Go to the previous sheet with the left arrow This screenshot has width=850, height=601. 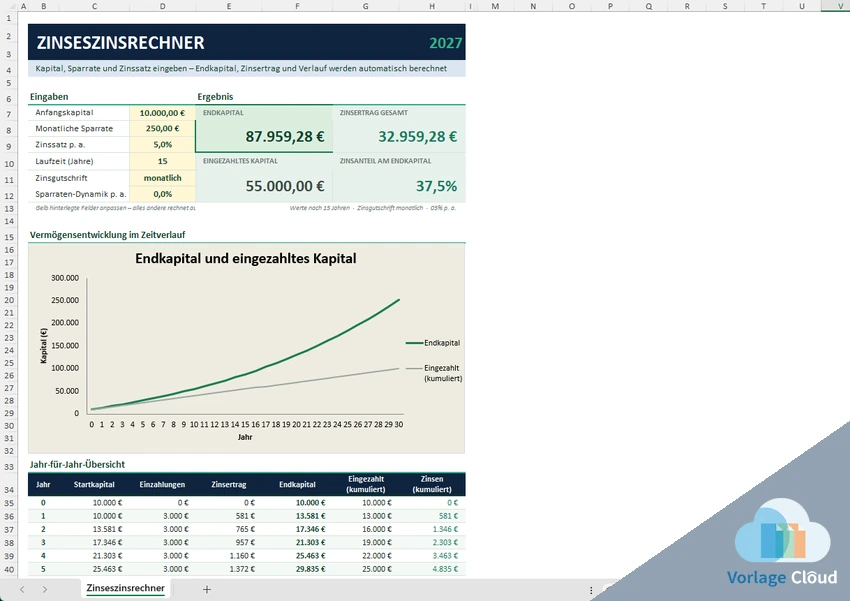click(x=22, y=589)
